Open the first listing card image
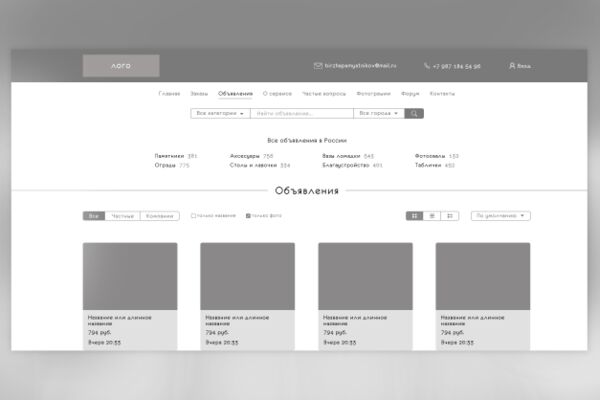The height and width of the screenshot is (400, 600). pos(130,276)
